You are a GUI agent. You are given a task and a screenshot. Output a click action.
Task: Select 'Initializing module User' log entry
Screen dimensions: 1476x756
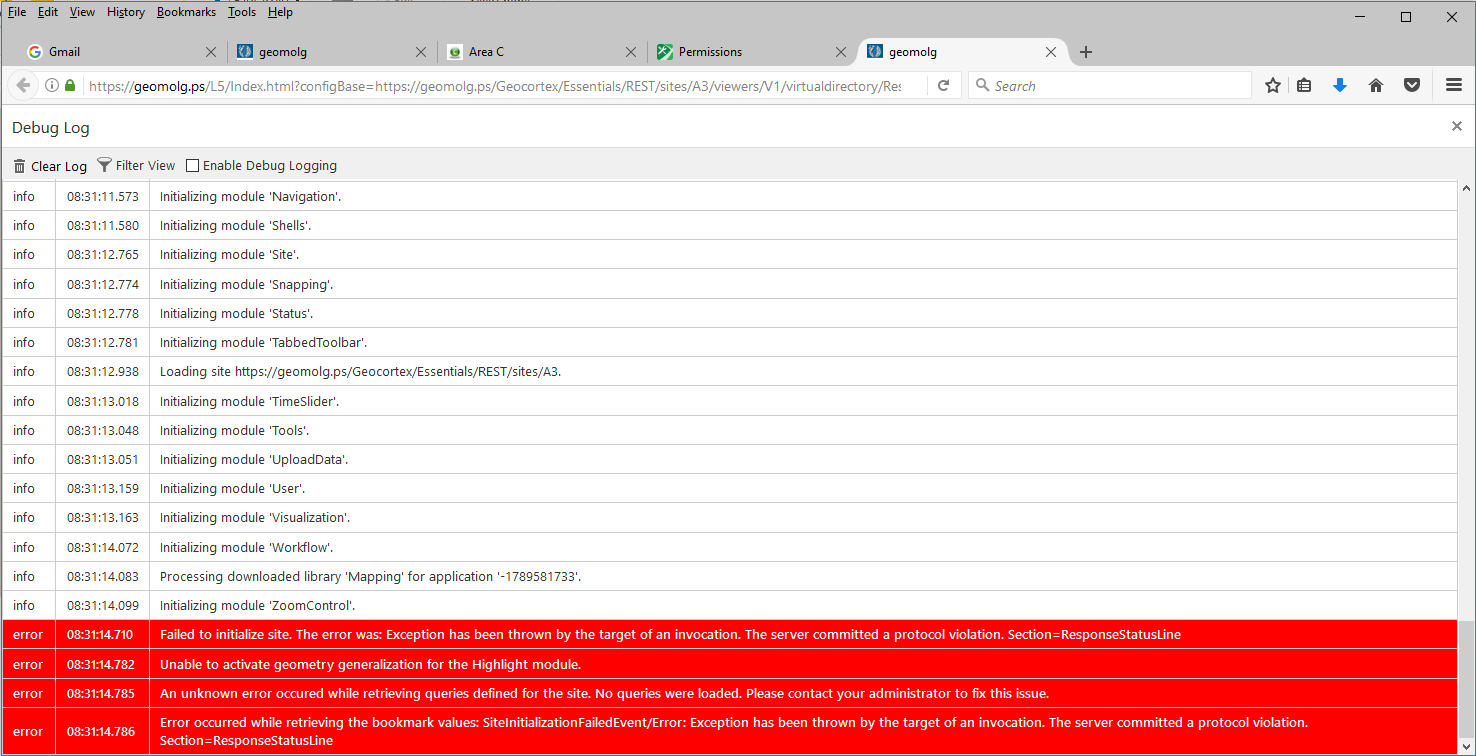[730, 488]
